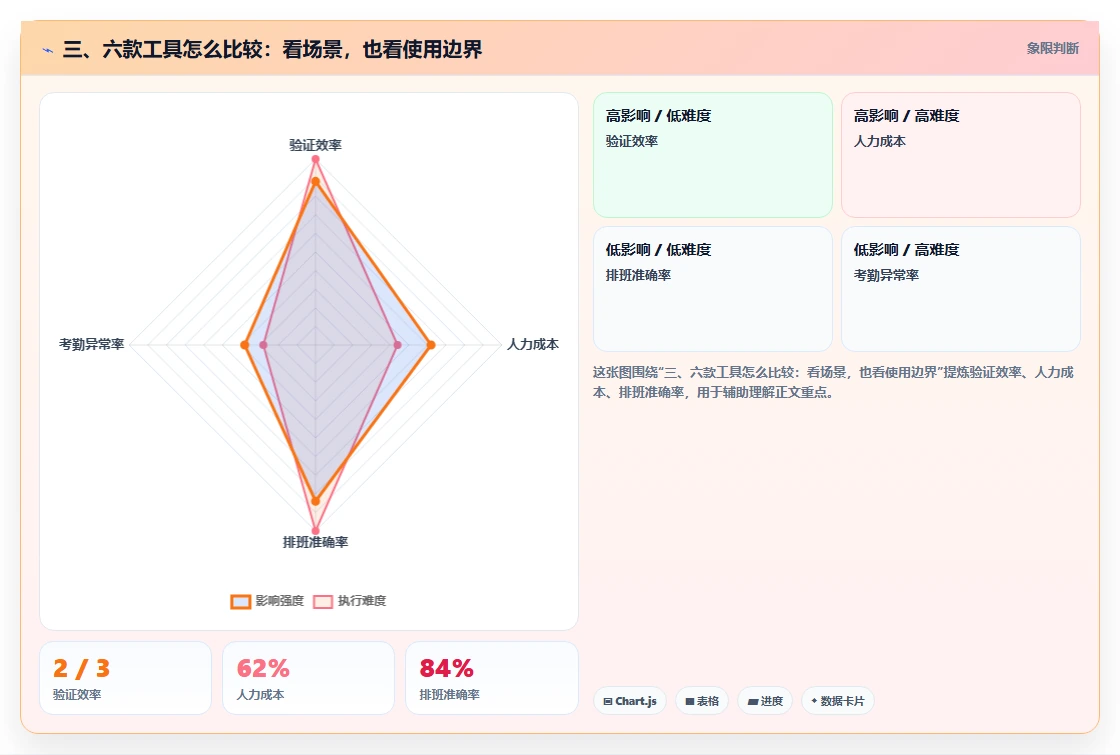Click the section title 三、六款工具怎么比较
The width and height of the screenshot is (1120, 755).
click(272, 49)
